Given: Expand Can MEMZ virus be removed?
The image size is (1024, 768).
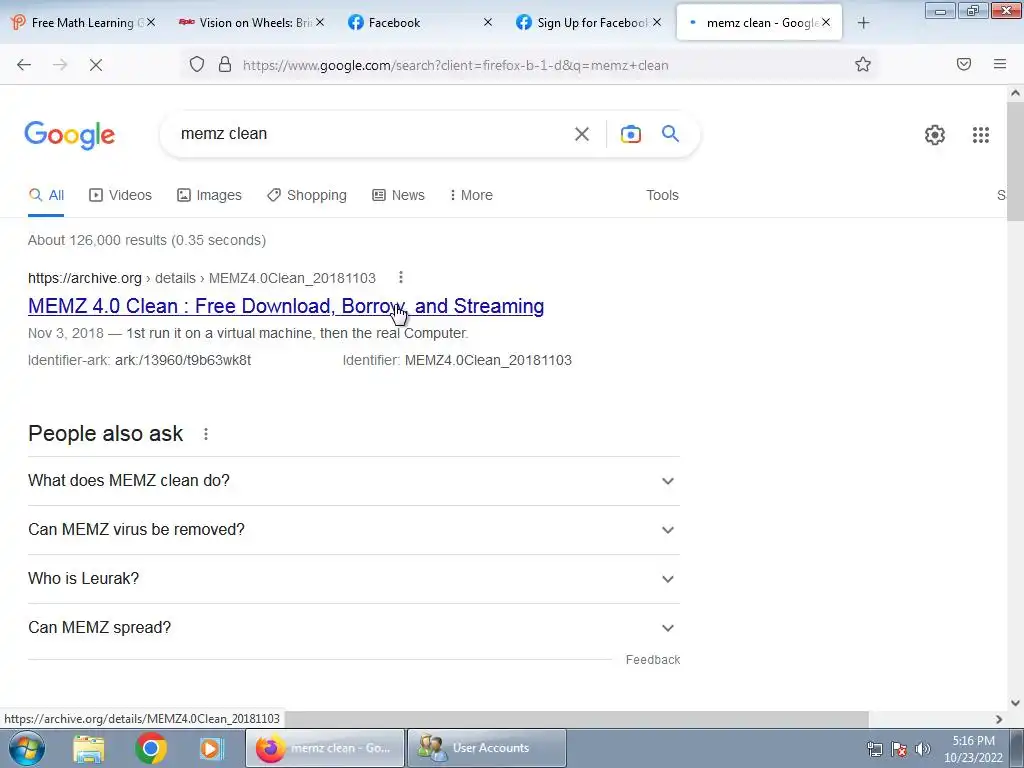Looking at the screenshot, I should [354, 530].
